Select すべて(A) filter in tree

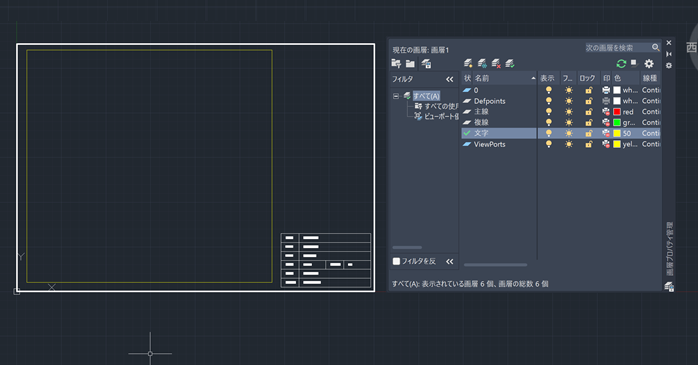pos(426,96)
